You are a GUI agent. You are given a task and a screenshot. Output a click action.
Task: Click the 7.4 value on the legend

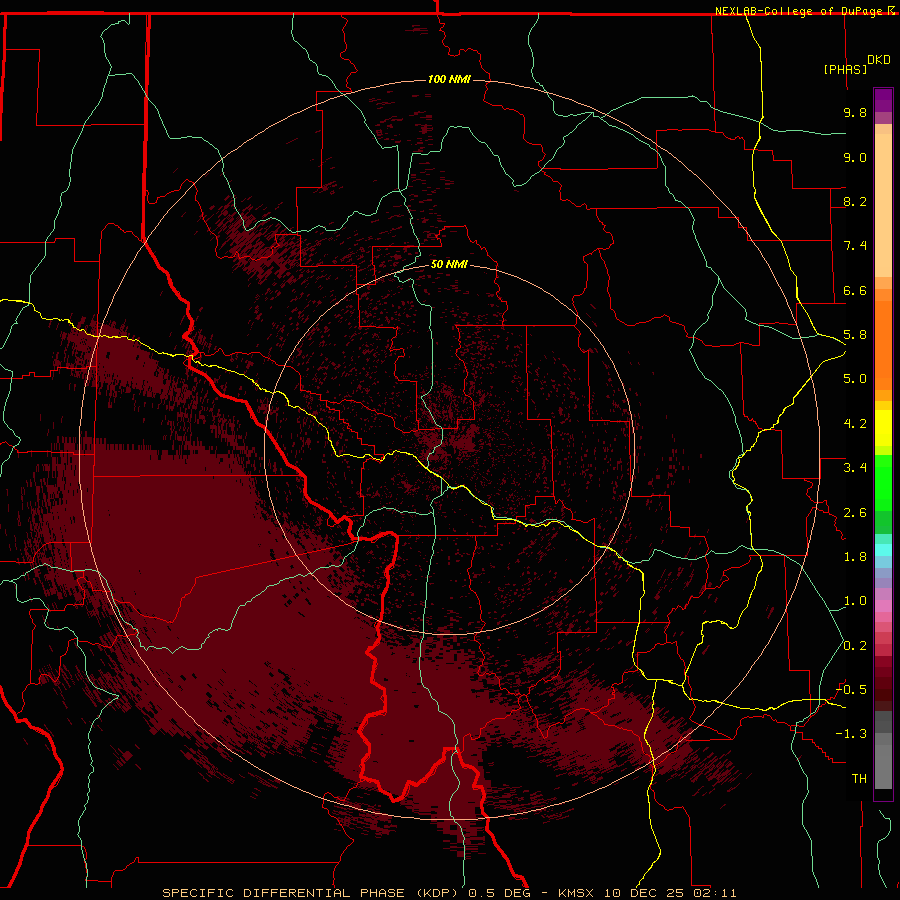pos(855,246)
